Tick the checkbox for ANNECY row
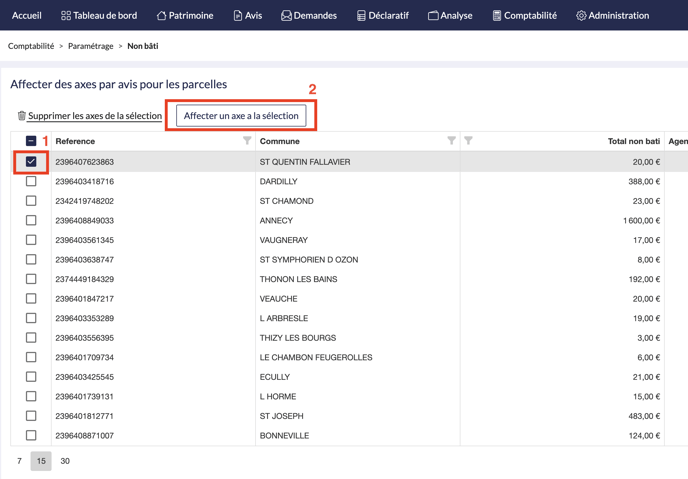 (31, 220)
